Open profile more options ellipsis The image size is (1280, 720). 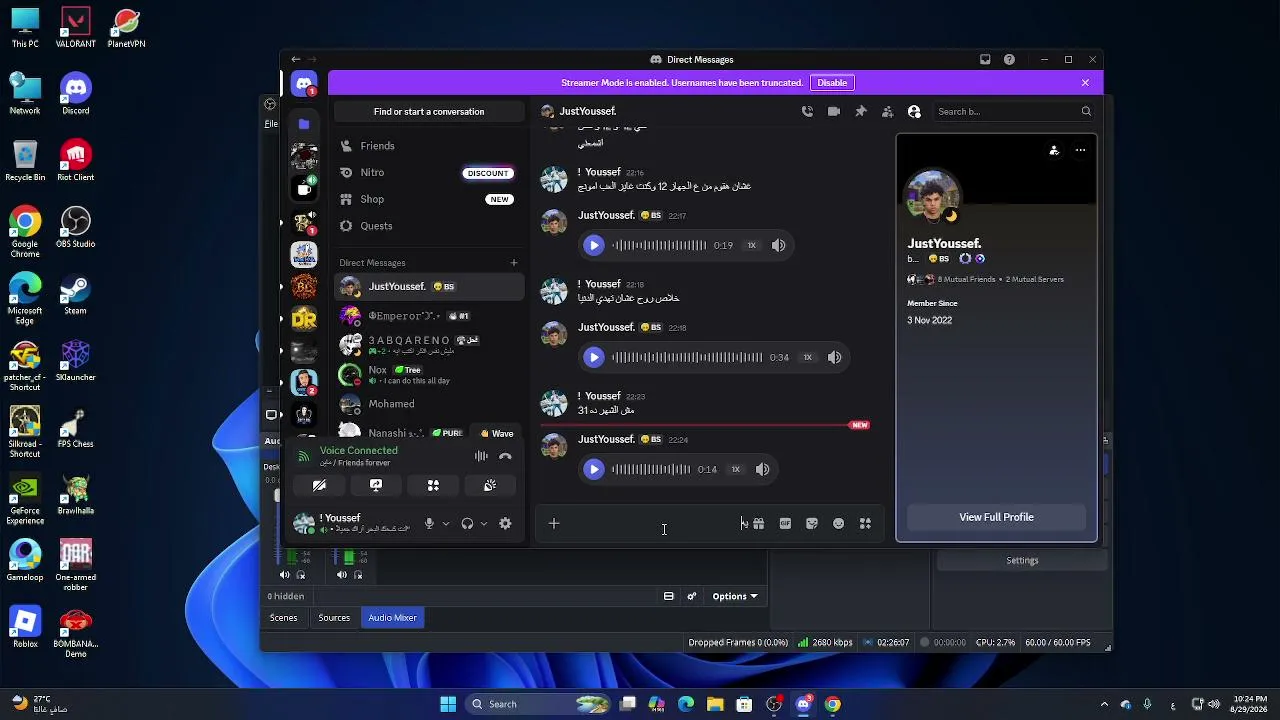(1080, 150)
